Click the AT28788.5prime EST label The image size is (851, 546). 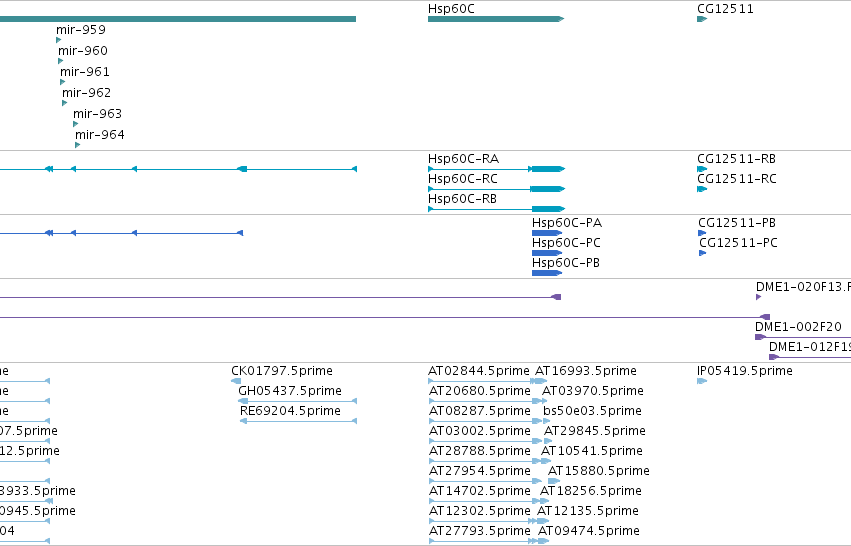(480, 452)
